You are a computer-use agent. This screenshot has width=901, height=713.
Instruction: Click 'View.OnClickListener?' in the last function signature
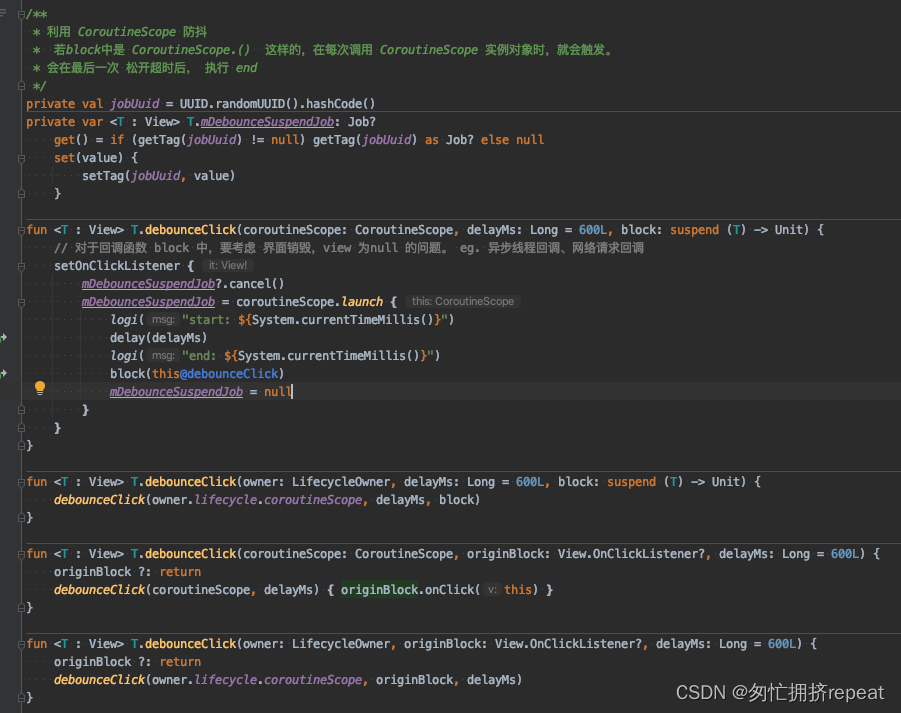click(x=568, y=644)
